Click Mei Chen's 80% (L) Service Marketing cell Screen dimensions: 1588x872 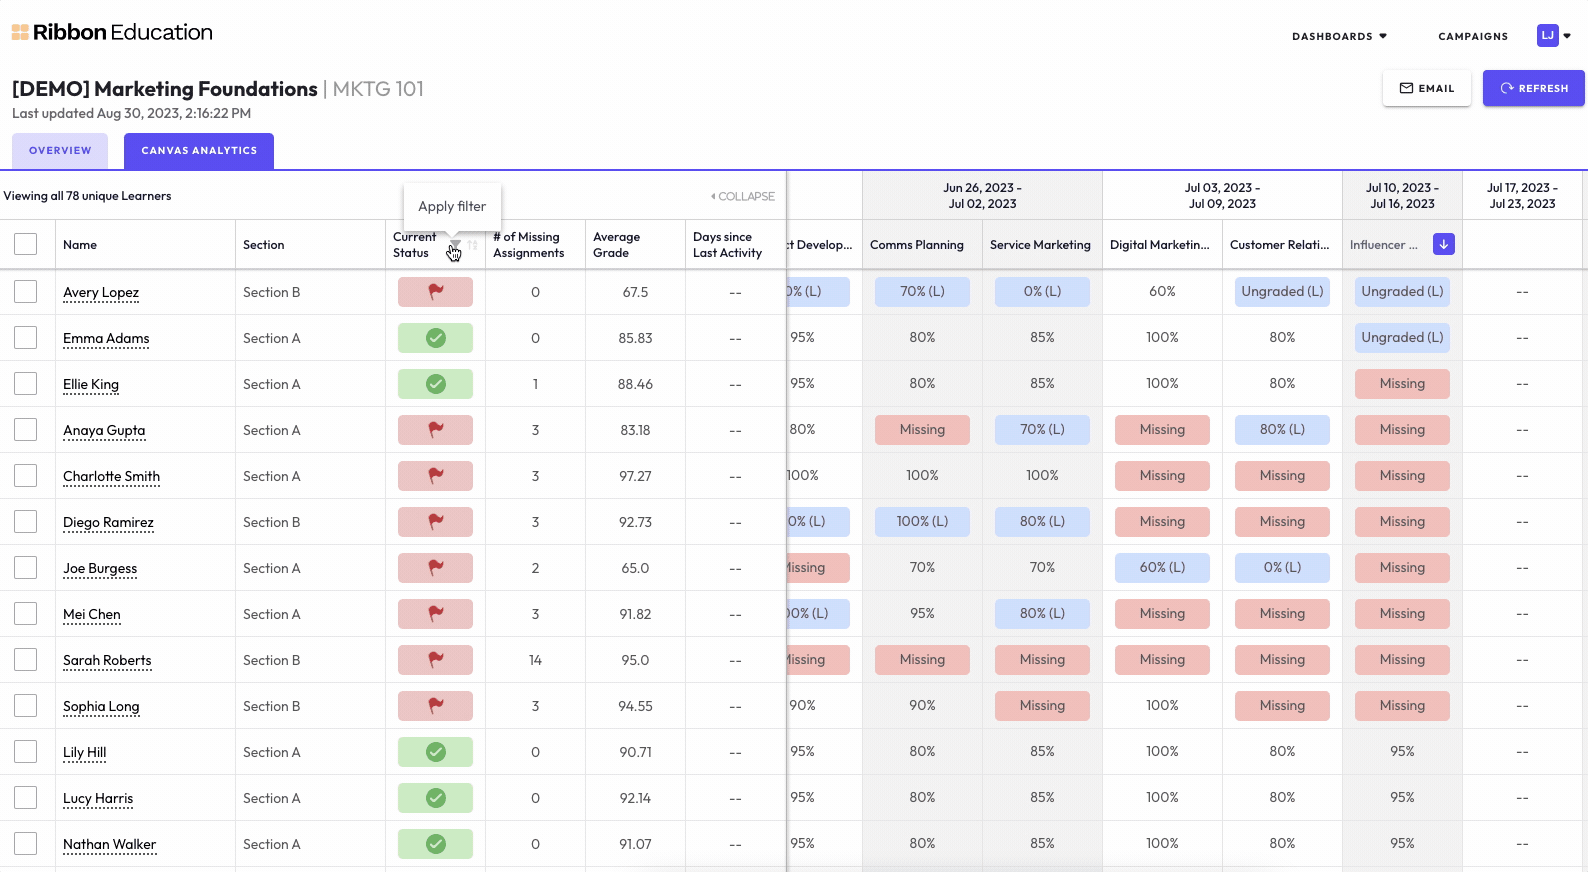(1042, 614)
